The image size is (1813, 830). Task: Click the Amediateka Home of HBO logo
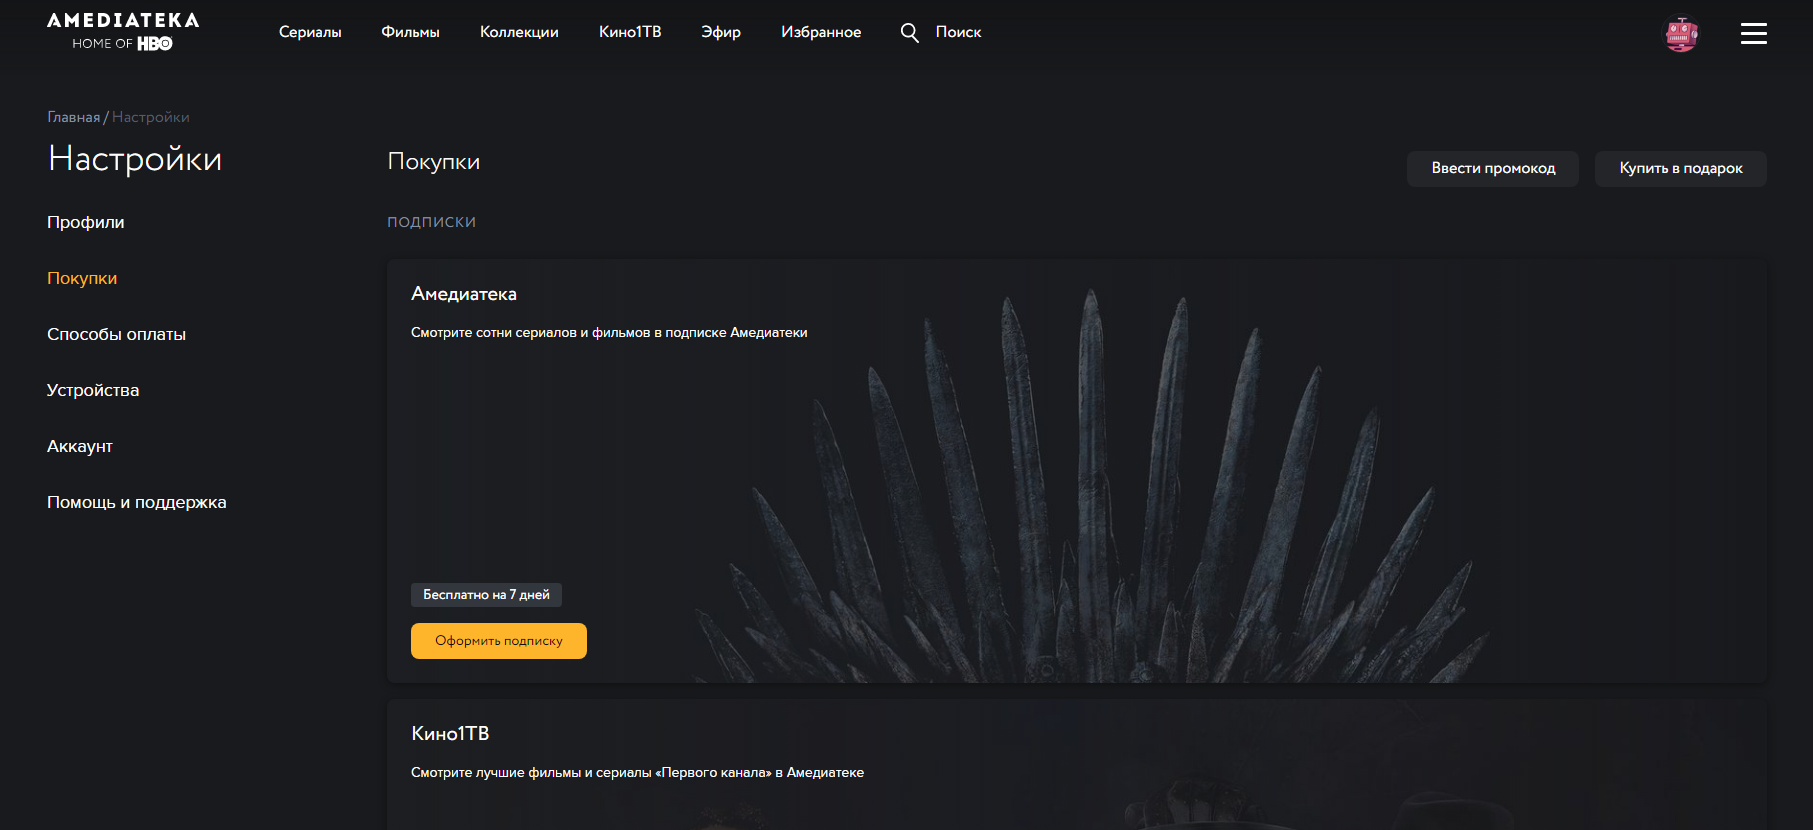[123, 31]
